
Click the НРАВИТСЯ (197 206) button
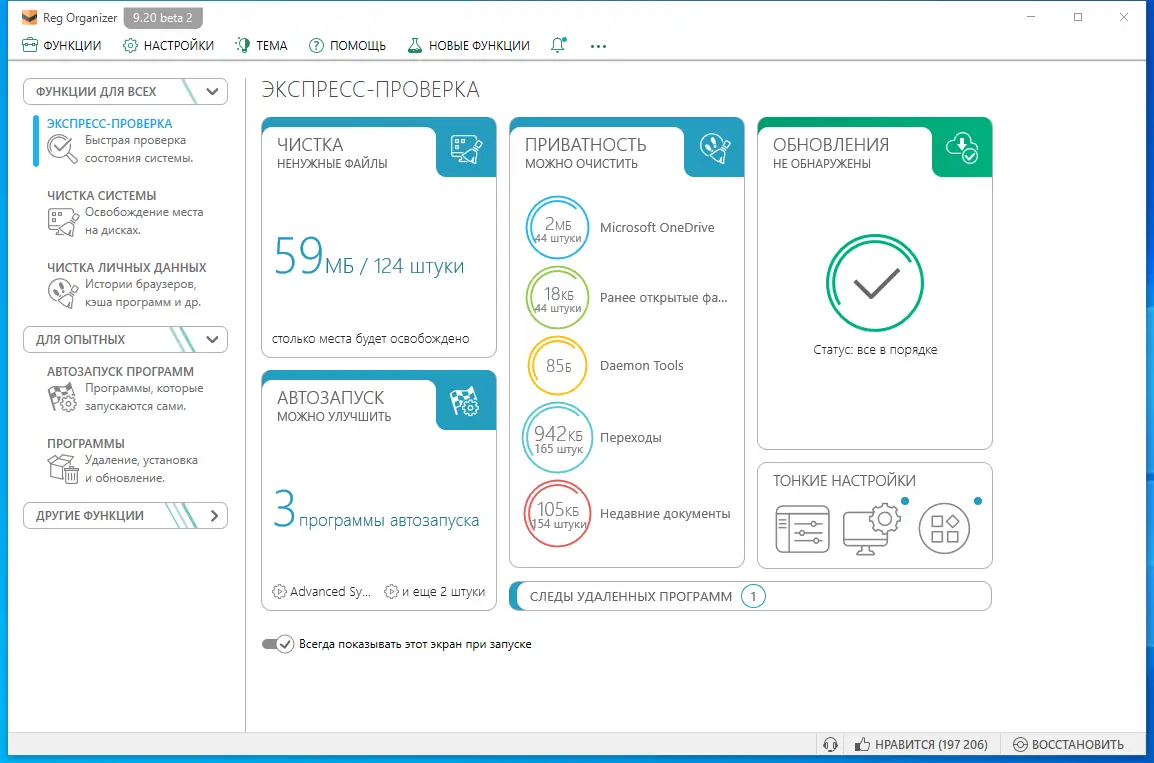coord(921,745)
